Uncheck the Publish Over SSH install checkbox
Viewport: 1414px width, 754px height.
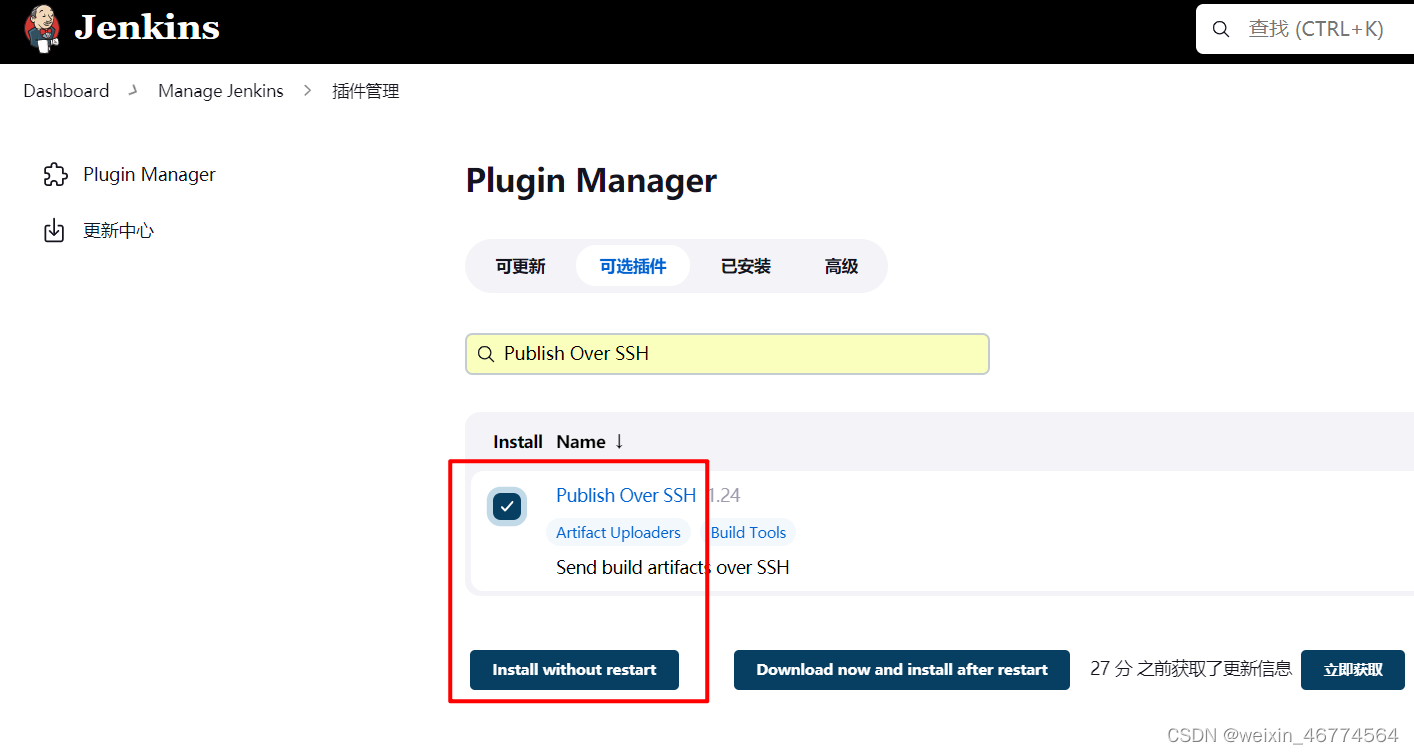pos(507,507)
